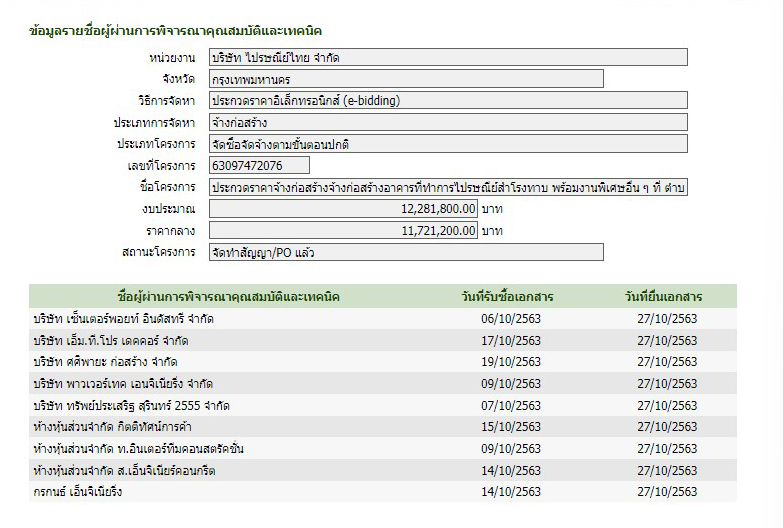Screen dimensions: 783x528
Task: Click the ประเภทโครงการ field
Action: (447, 144)
